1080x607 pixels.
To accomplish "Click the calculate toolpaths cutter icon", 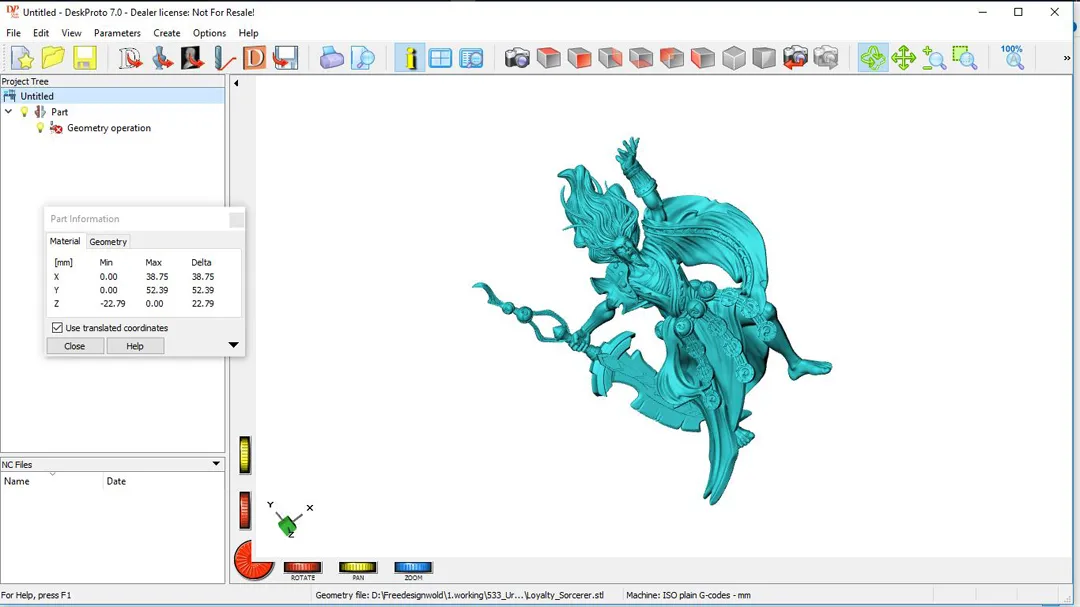I will pyautogui.click(x=224, y=58).
